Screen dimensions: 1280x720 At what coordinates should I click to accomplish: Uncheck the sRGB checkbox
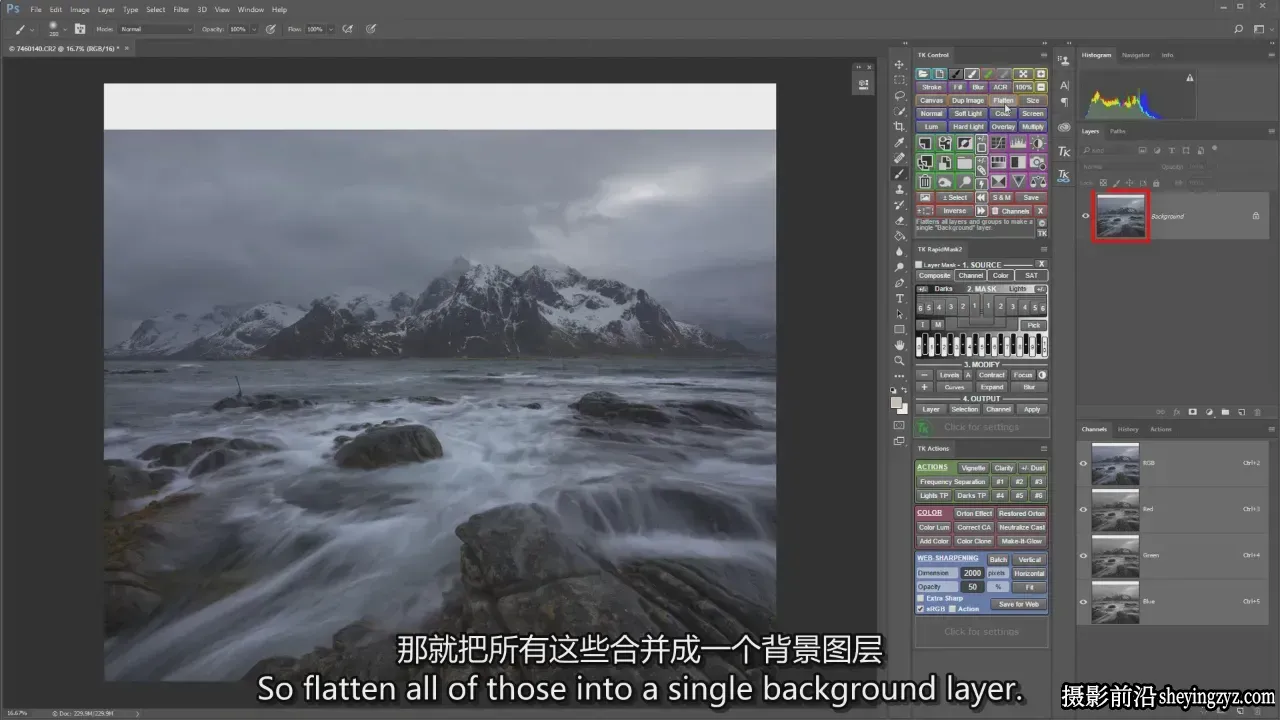pyautogui.click(x=921, y=608)
